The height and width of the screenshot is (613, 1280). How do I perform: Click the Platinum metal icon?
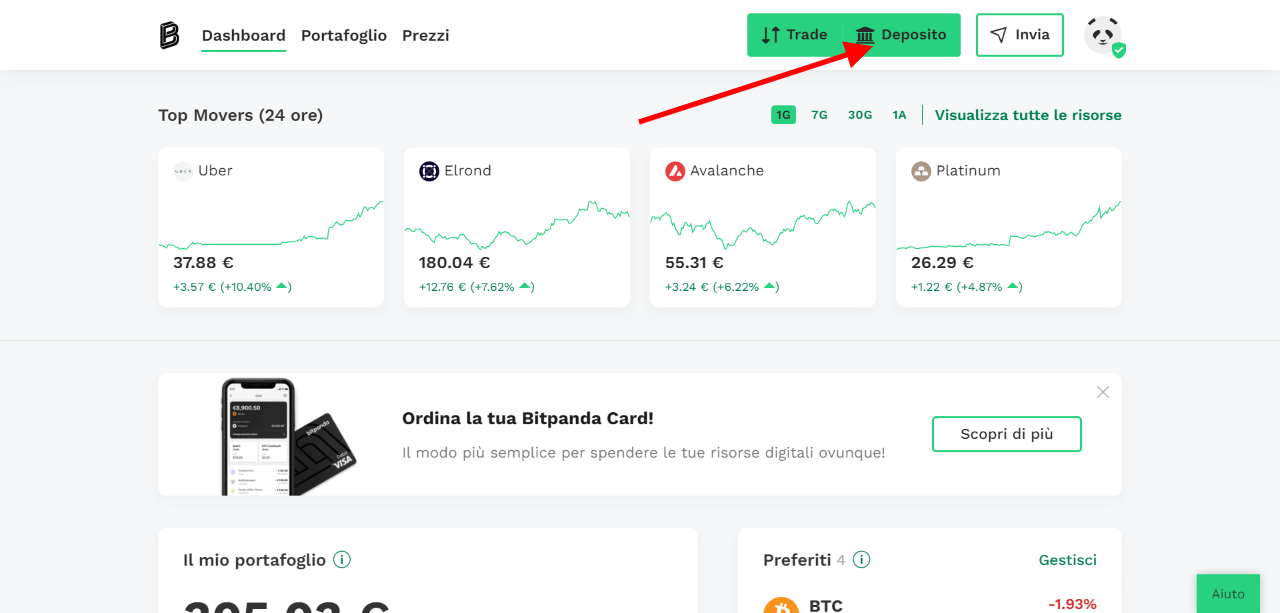pos(921,171)
